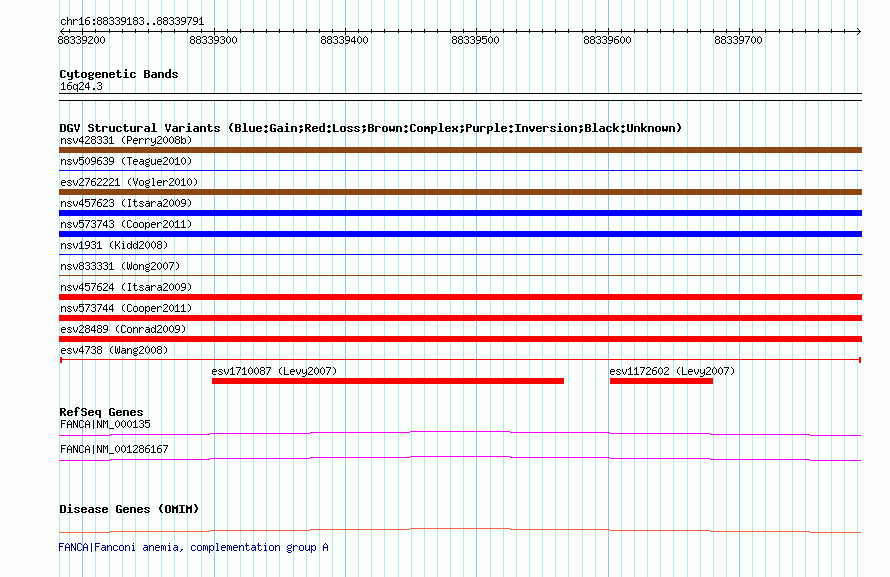Screen dimensions: 890x577
Task: Click ruler position 88339700
Action: (738, 40)
